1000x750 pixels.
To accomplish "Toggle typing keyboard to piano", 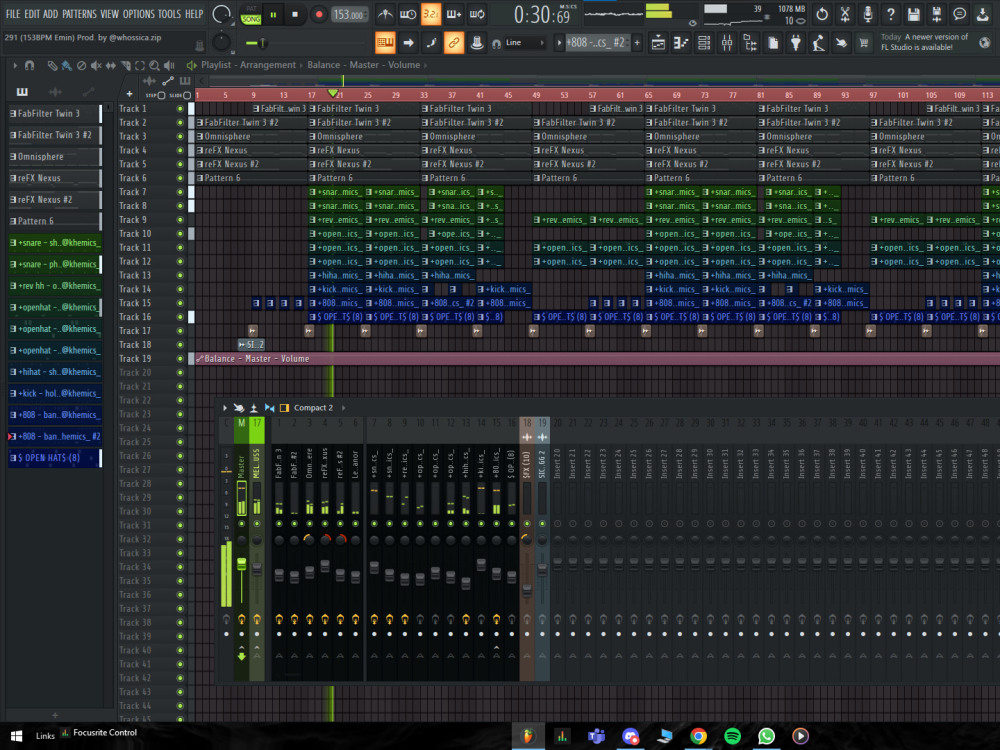I will [x=385, y=43].
